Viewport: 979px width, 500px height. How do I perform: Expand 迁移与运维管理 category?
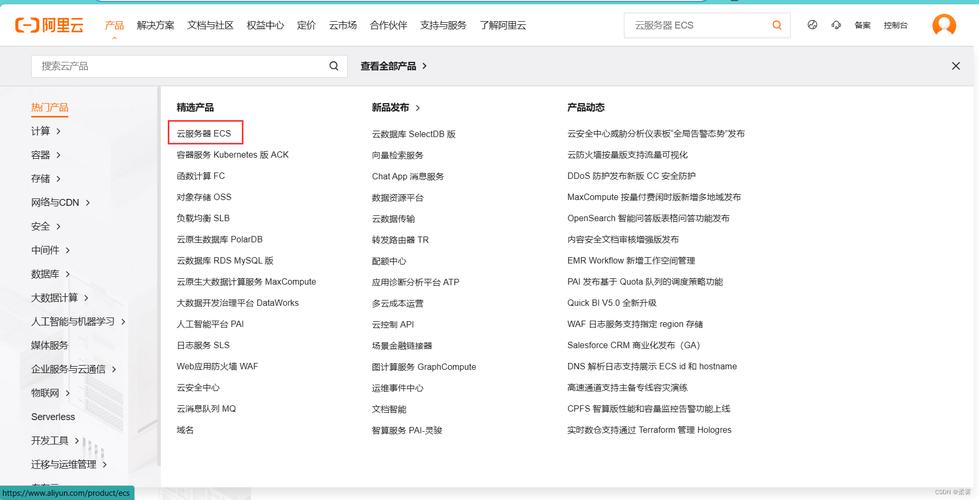(69, 464)
